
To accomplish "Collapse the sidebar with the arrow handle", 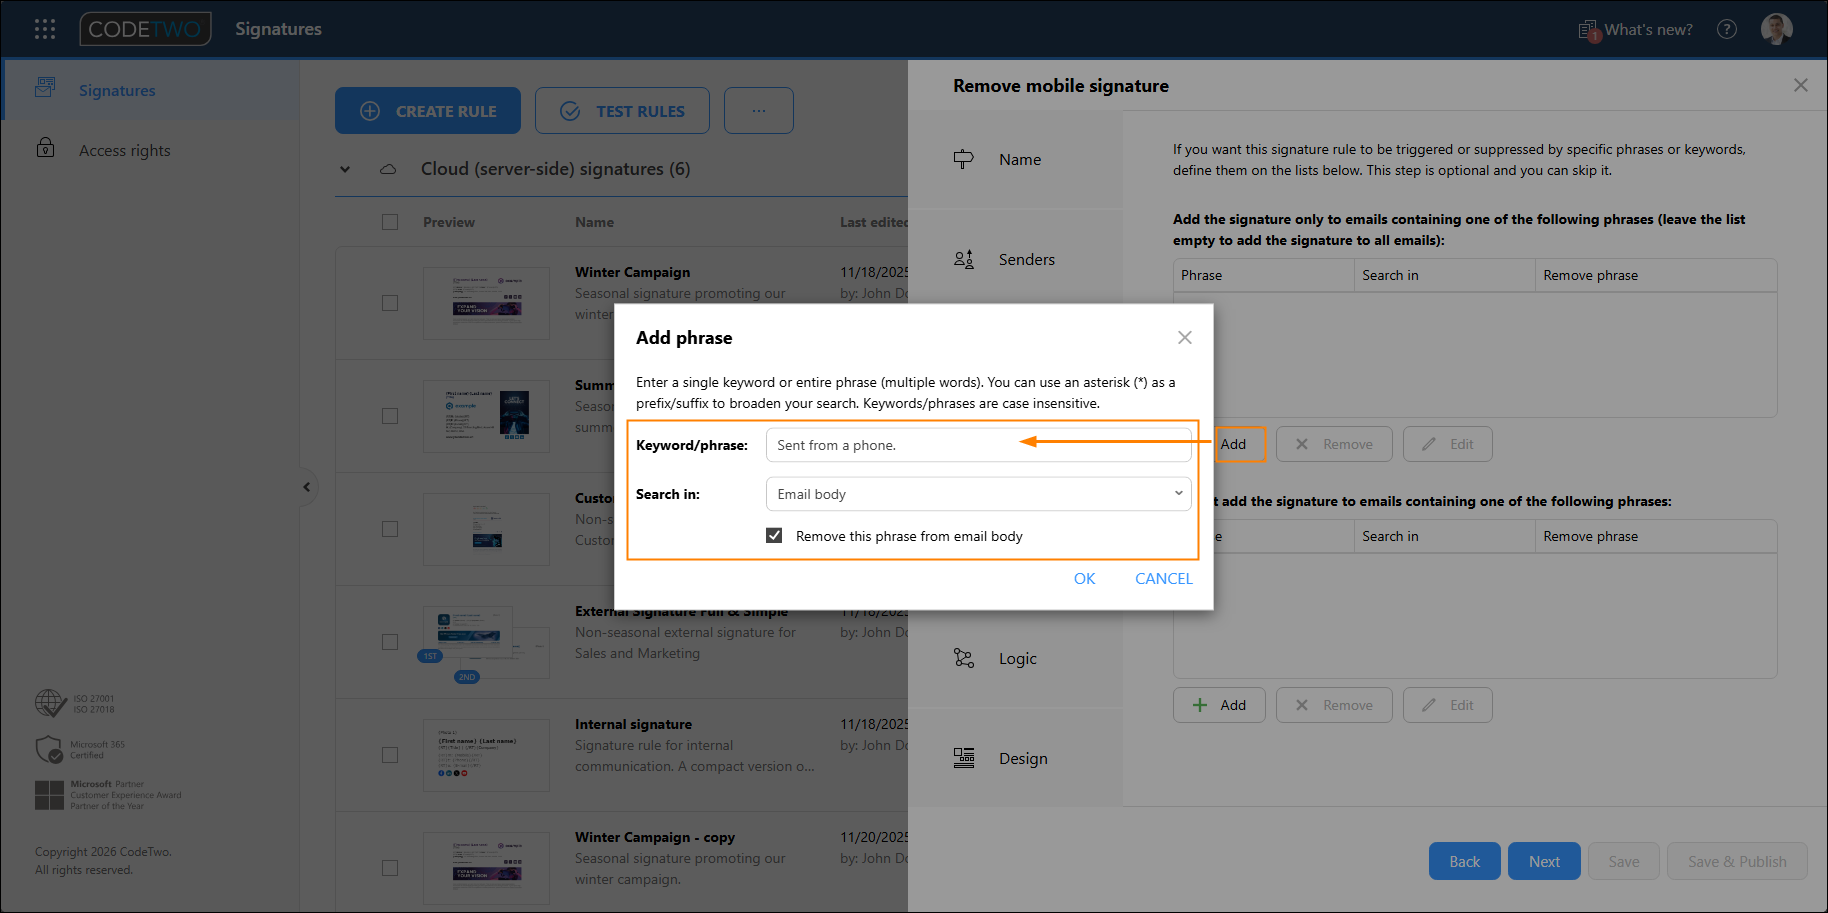I will click(308, 487).
